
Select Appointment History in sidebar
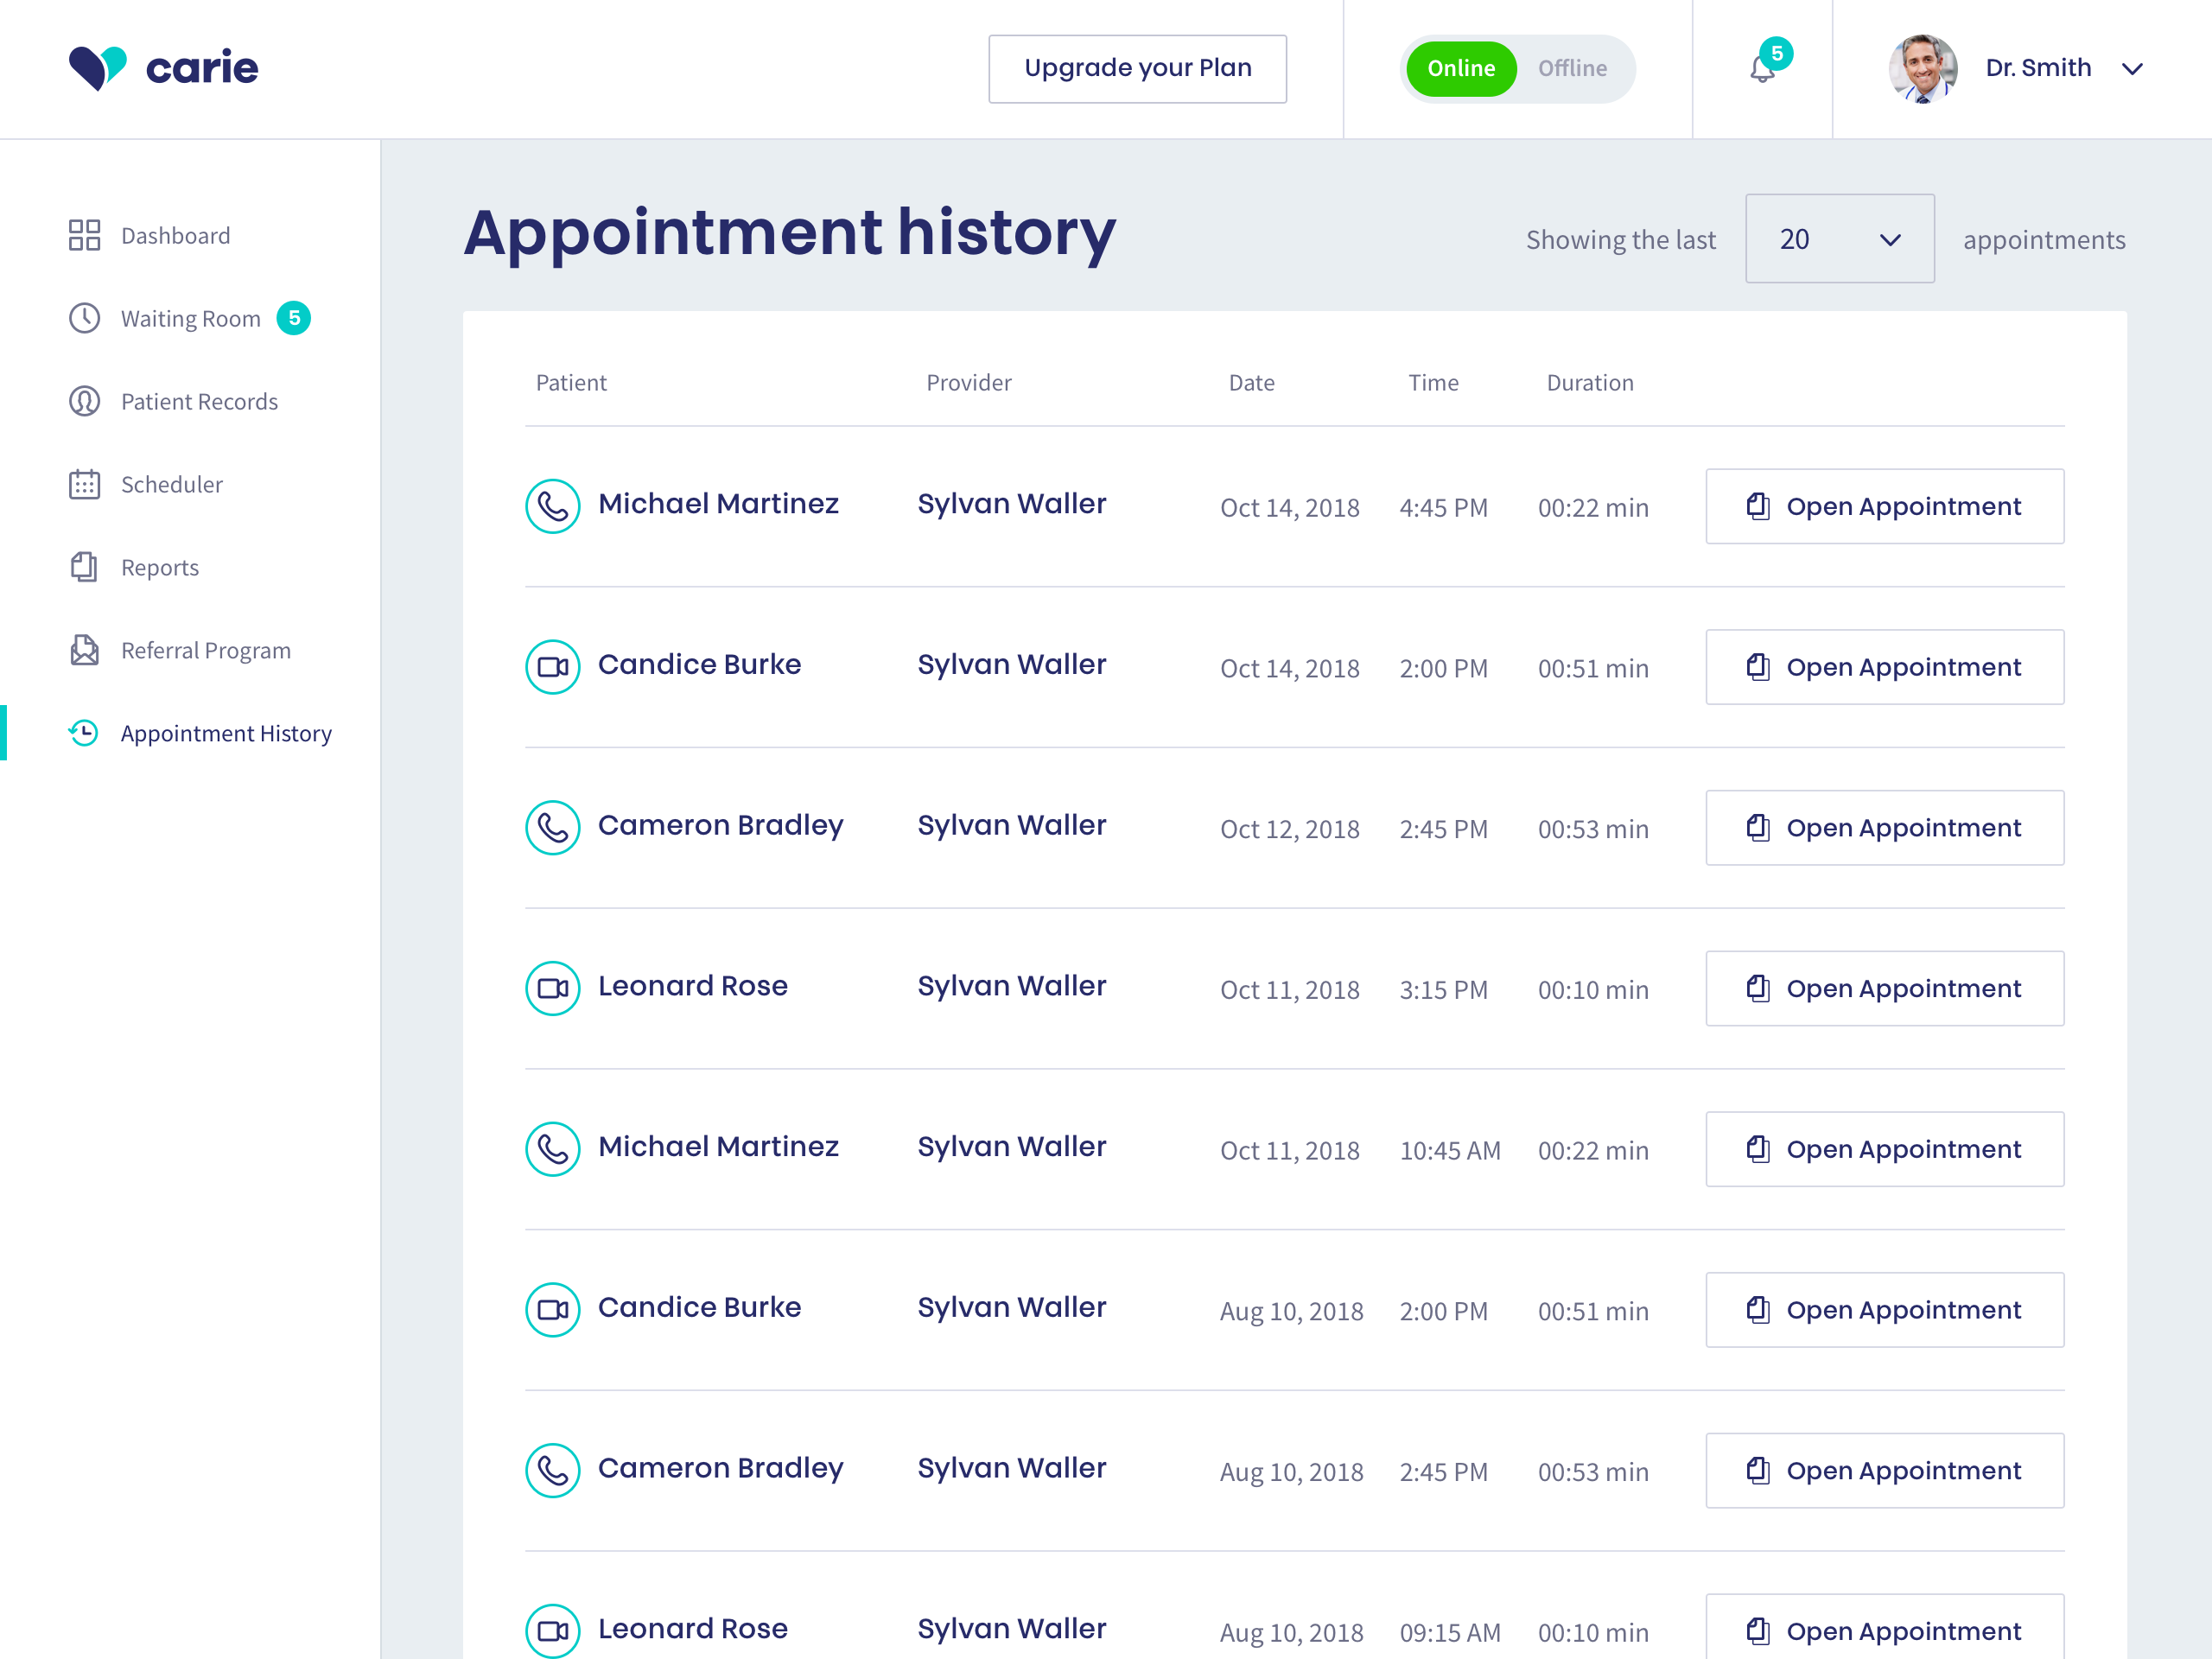(x=226, y=733)
